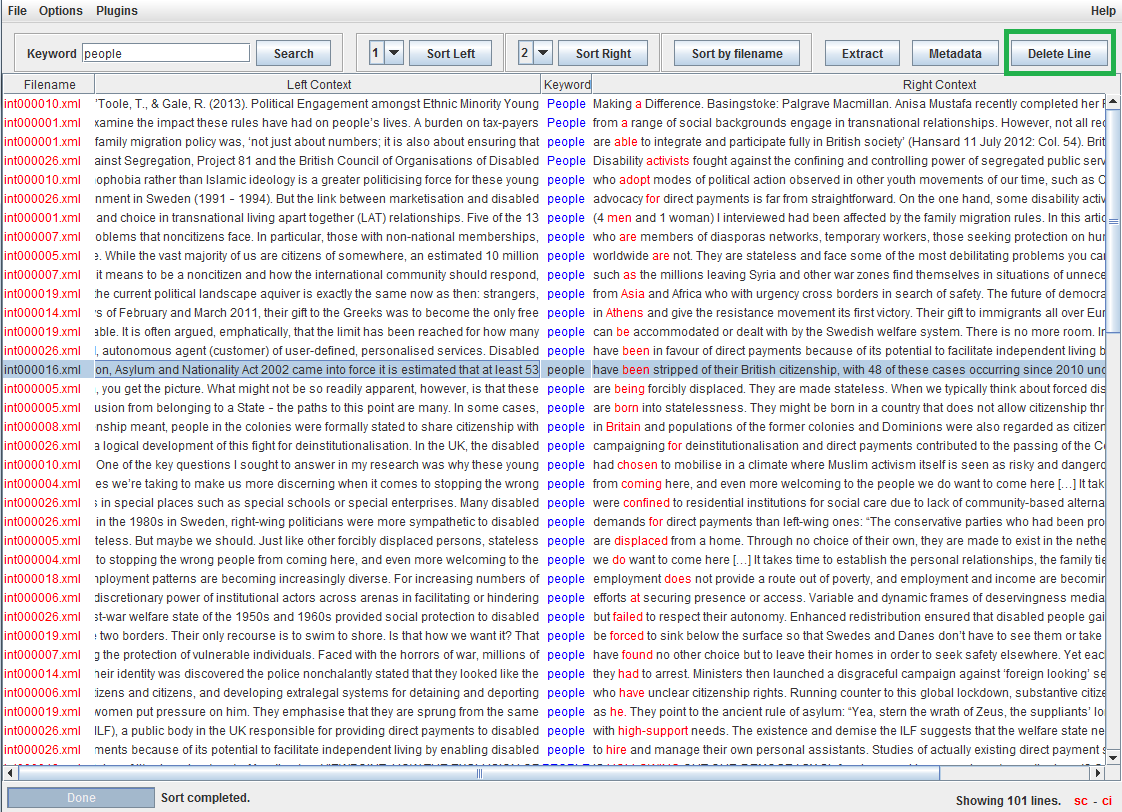The width and height of the screenshot is (1122, 812).
Task: Click the 'Sort completed.' status message
Action: click(205, 798)
